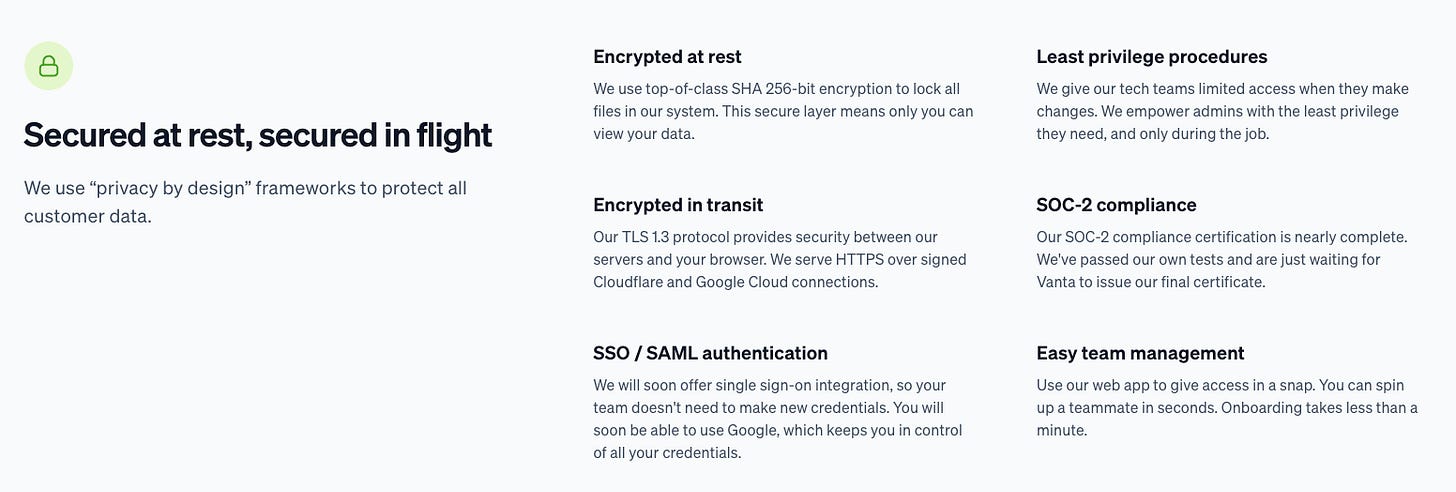Click the TLS 1.3 protocol description paragraph
Image resolution: width=1456 pixels, height=492 pixels.
[x=780, y=260]
